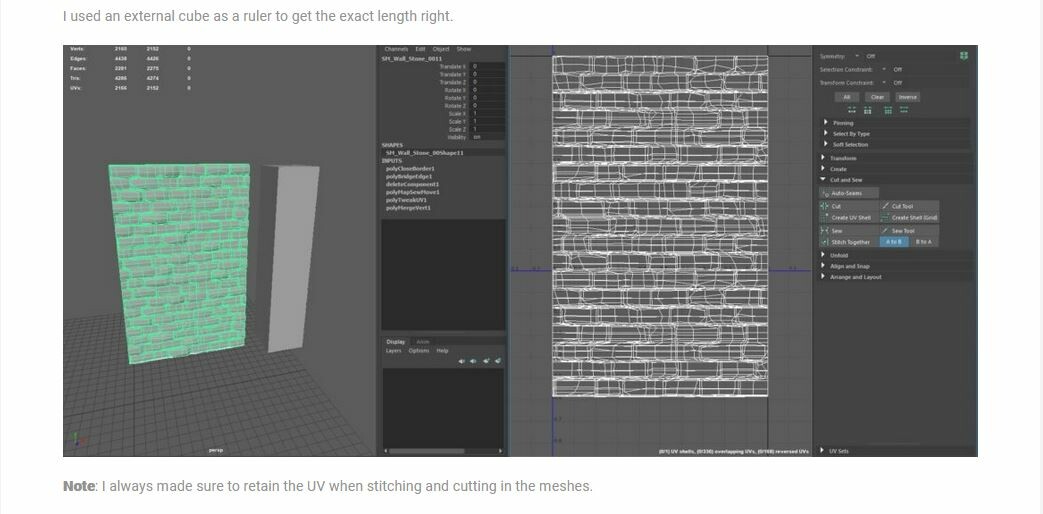1043x514 pixels.
Task: Select the polyTweakUV1 input node
Action: coord(406,199)
